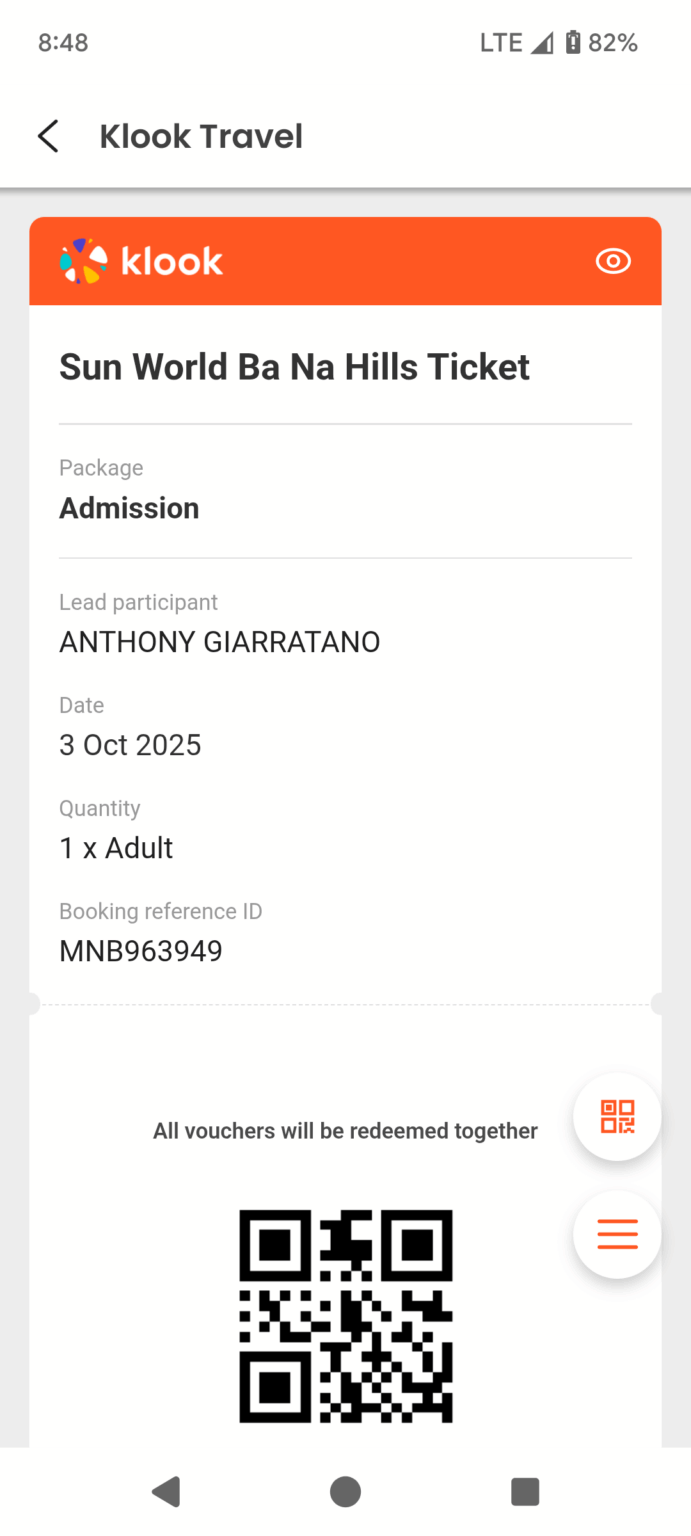
Task: Tap the battery status icon
Action: (x=573, y=42)
